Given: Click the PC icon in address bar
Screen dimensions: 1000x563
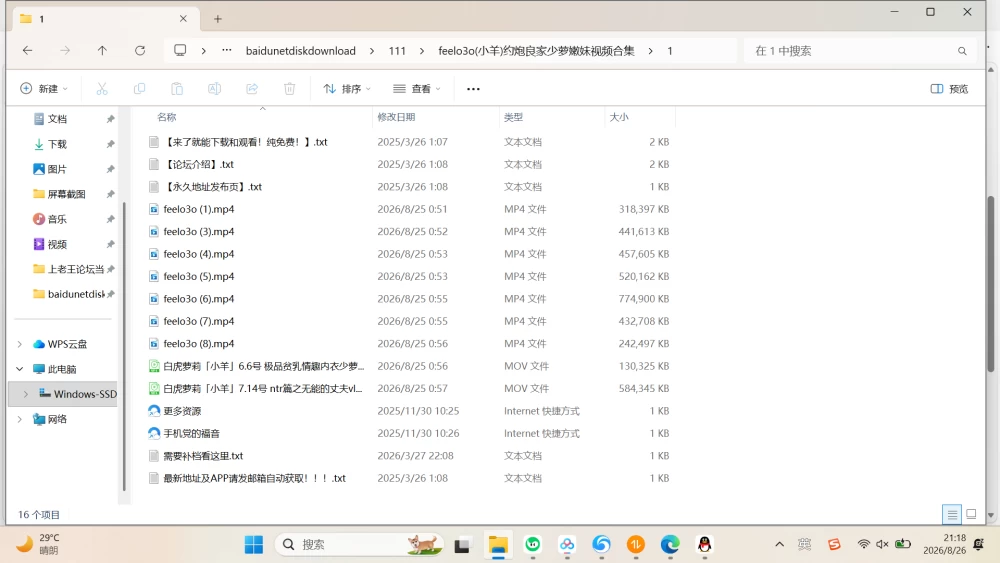Looking at the screenshot, I should pos(180,50).
